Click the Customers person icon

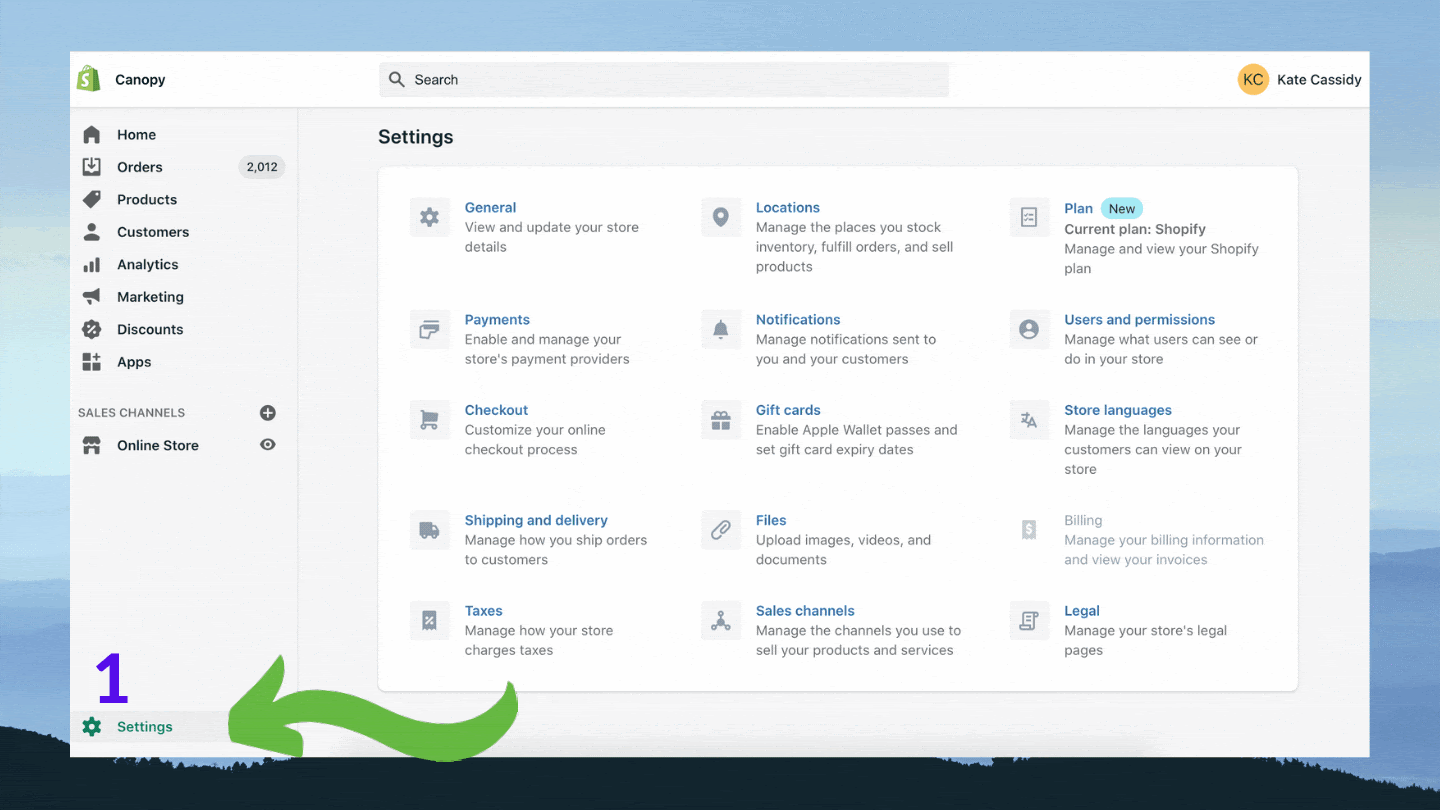(x=92, y=232)
